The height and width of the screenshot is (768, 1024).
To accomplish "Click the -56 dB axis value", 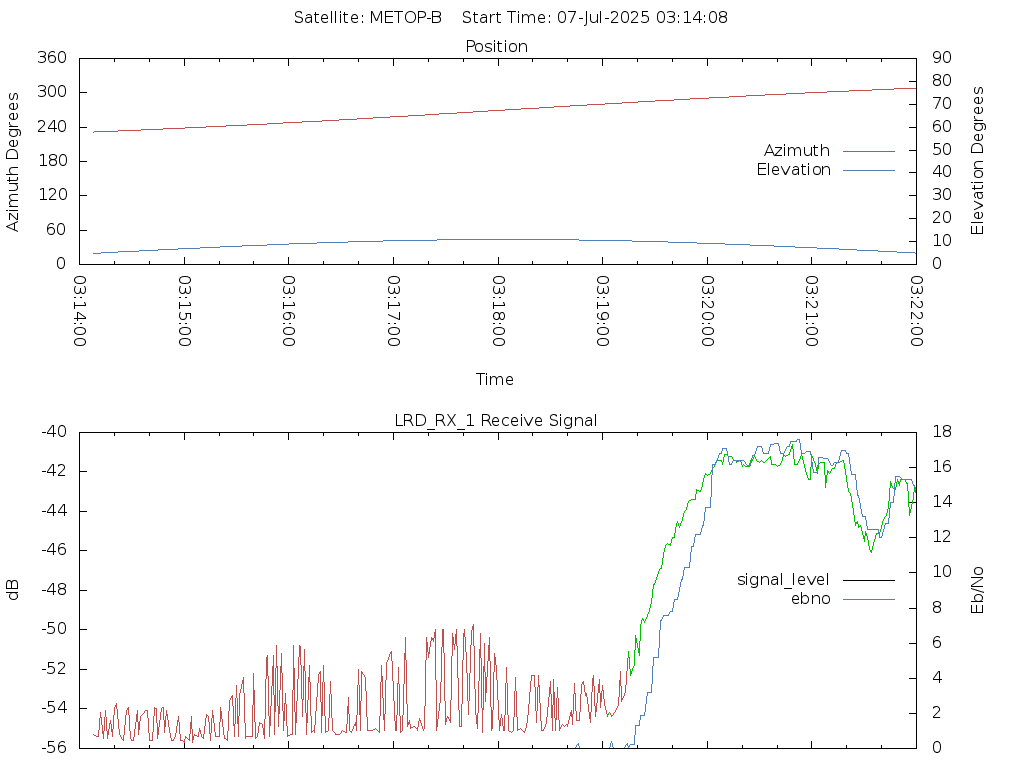I will coord(54,747).
